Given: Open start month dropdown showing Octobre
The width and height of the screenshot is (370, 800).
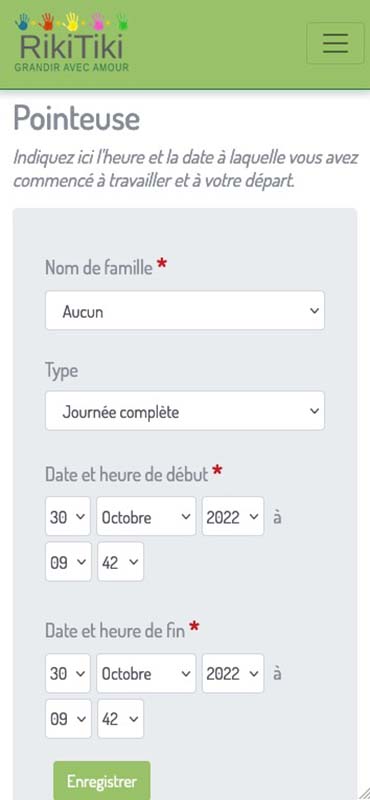Looking at the screenshot, I should coord(146,516).
